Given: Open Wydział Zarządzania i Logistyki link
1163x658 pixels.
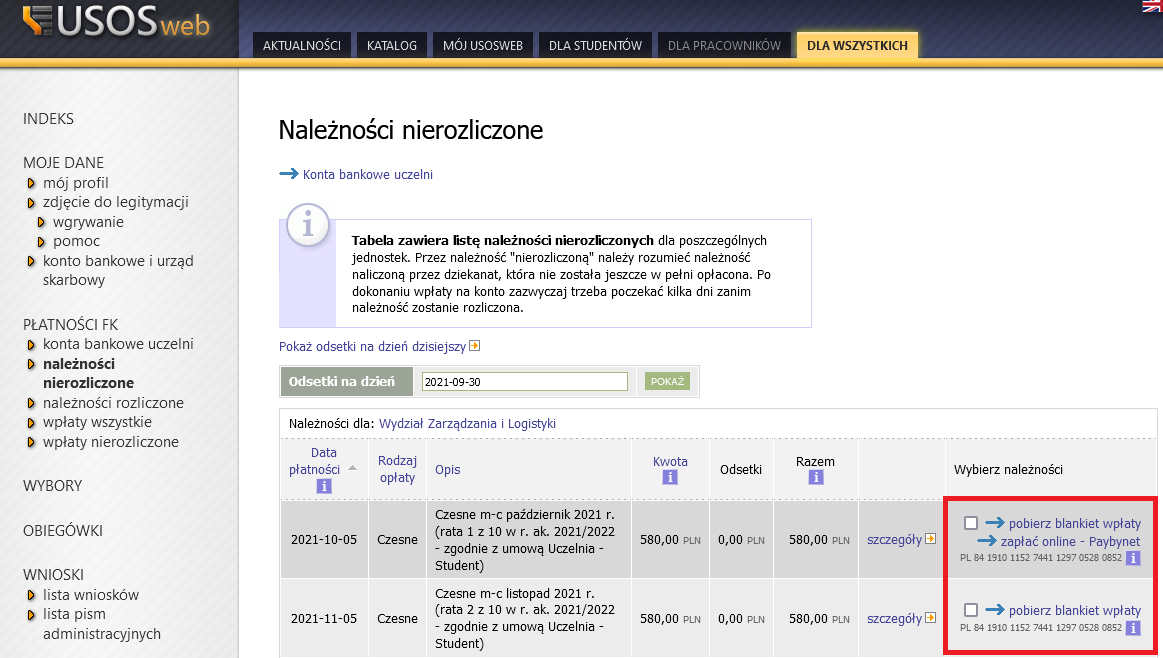Looking at the screenshot, I should pyautogui.click(x=467, y=424).
